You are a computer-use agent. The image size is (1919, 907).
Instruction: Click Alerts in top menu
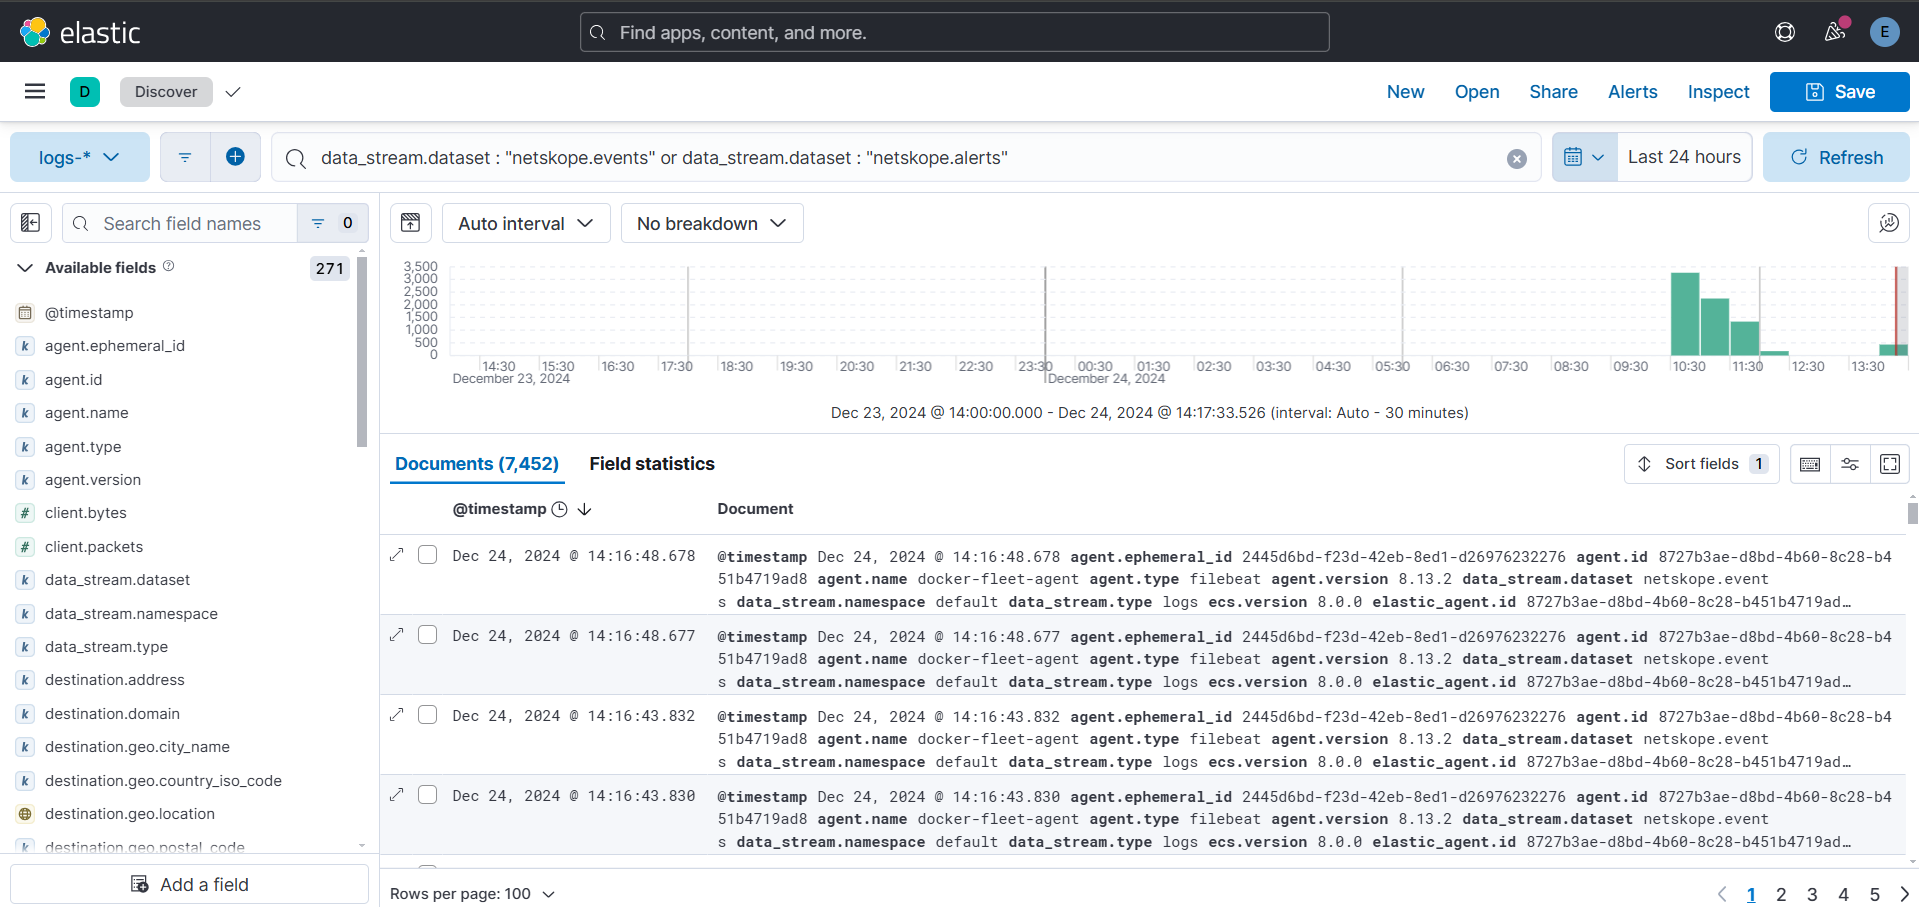coord(1632,92)
